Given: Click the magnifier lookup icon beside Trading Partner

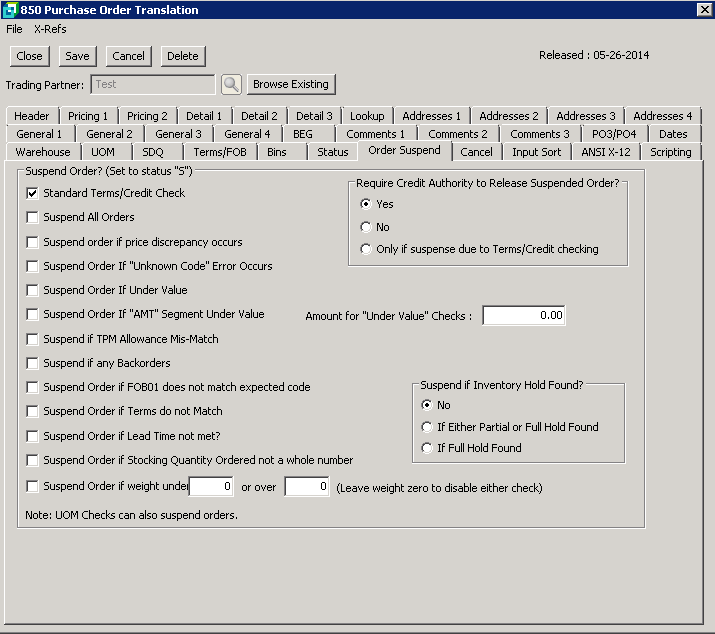Looking at the screenshot, I should click(x=231, y=85).
